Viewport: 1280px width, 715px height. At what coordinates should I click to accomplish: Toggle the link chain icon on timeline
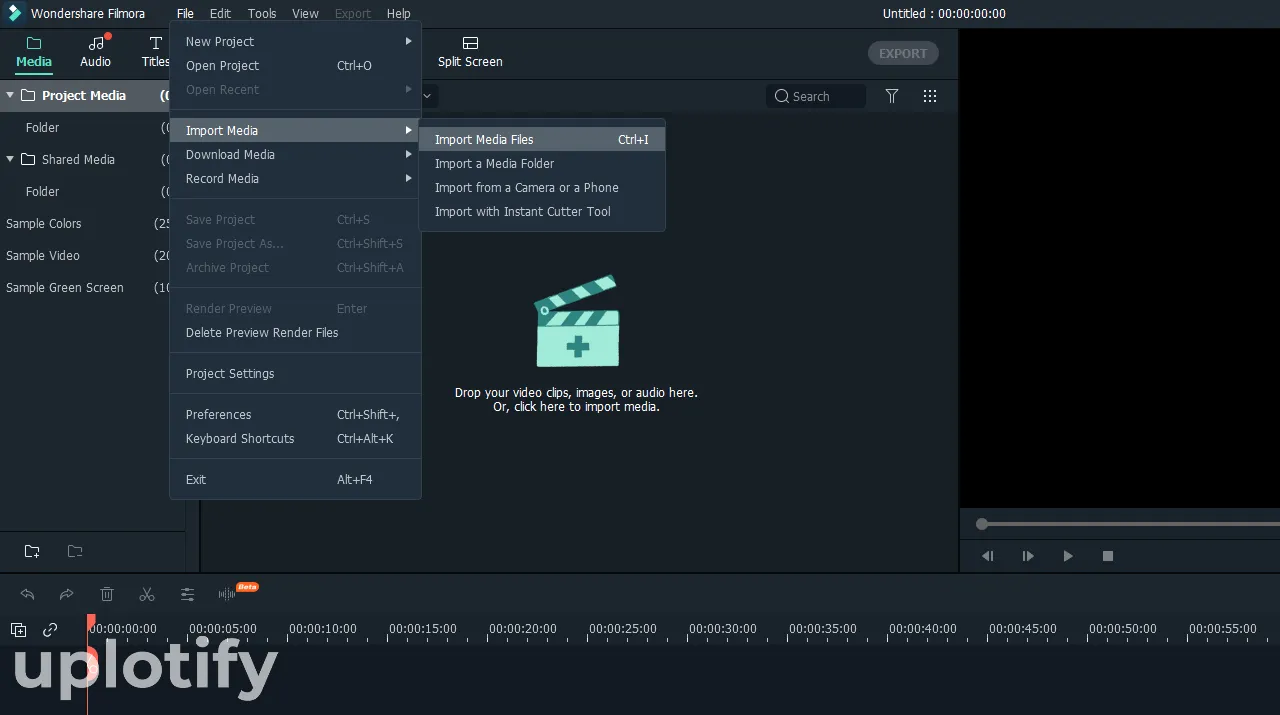pos(50,630)
